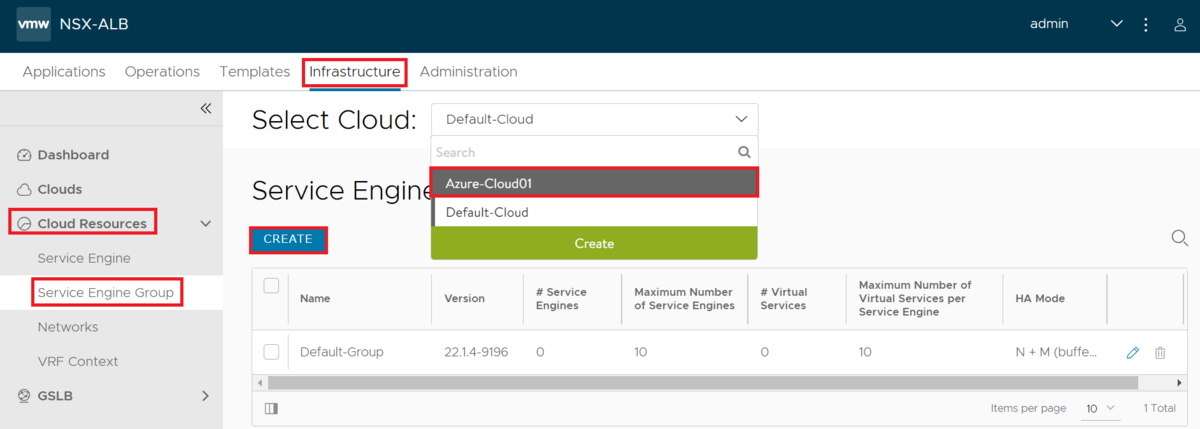
Task: Open Dashboard in the sidebar
Action: (x=73, y=155)
